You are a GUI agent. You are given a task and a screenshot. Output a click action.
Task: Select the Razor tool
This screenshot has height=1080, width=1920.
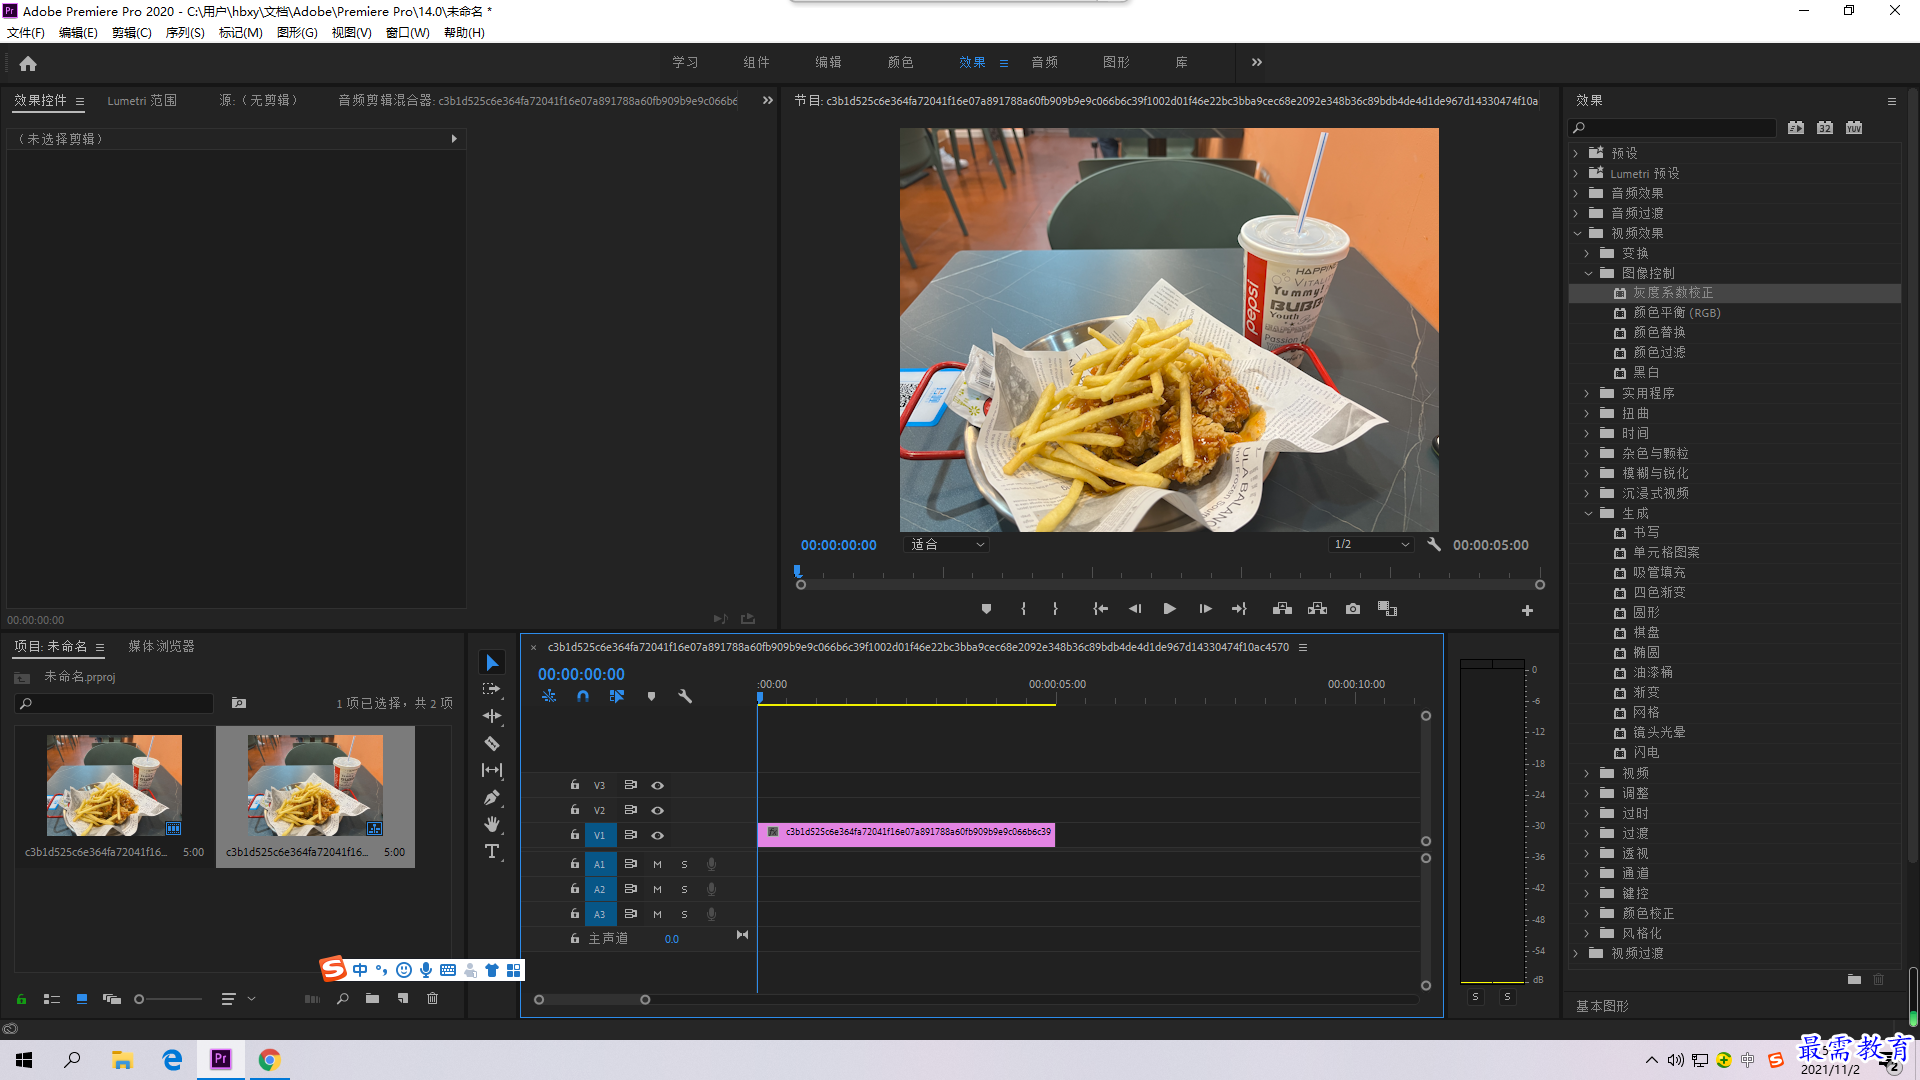(x=492, y=744)
